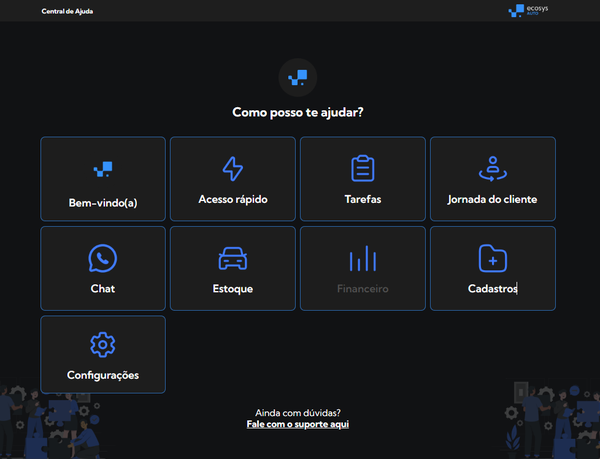Open the Configurações label text

pyautogui.click(x=102, y=375)
